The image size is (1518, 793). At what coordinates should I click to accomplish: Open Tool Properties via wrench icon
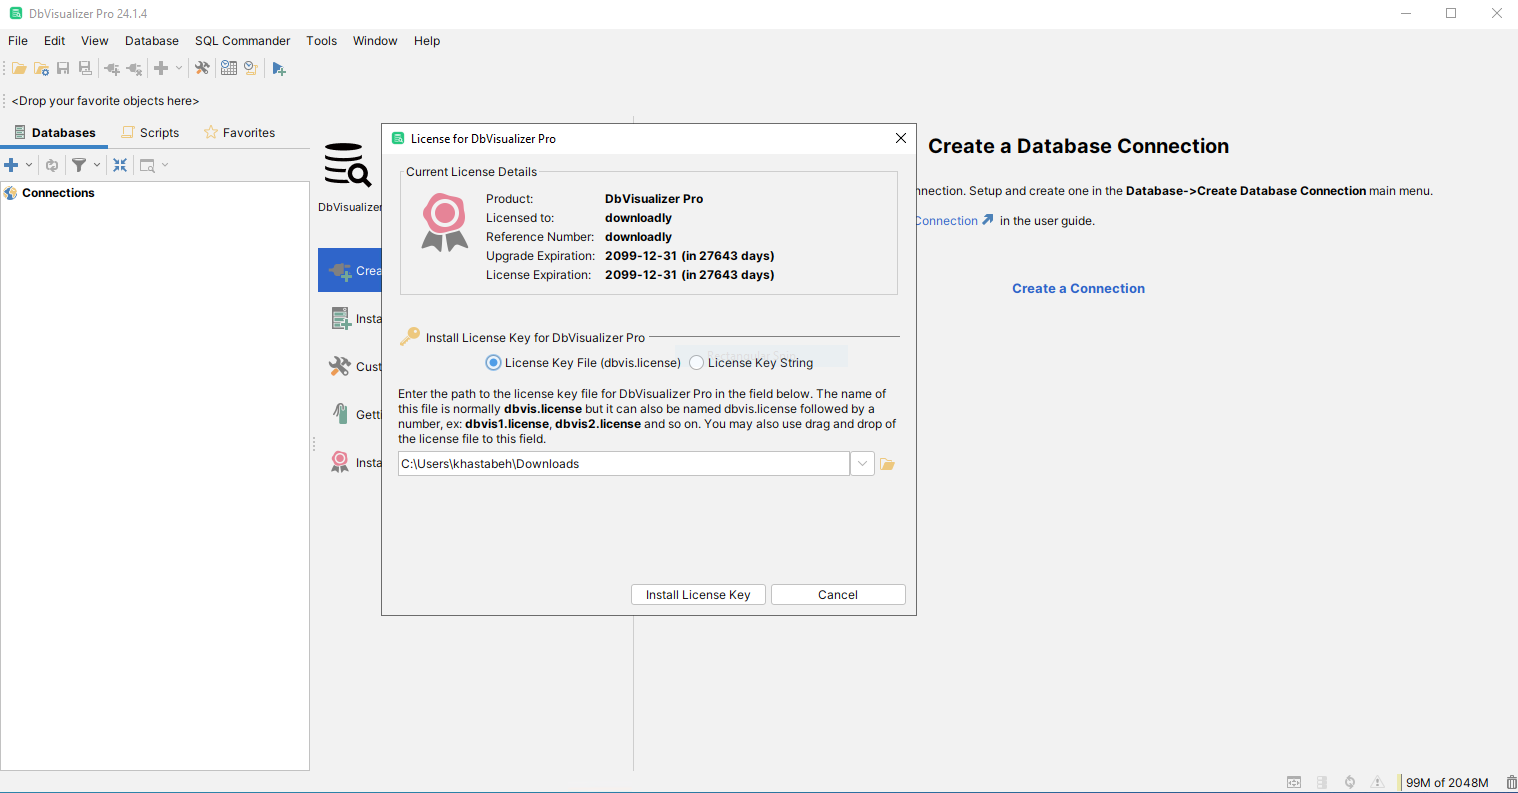click(202, 68)
